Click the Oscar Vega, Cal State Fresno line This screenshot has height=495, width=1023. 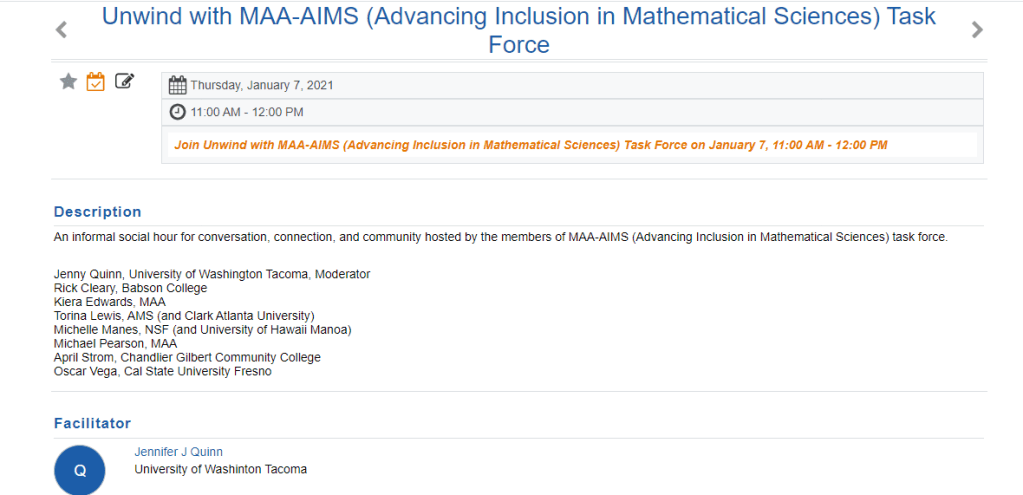(x=163, y=372)
